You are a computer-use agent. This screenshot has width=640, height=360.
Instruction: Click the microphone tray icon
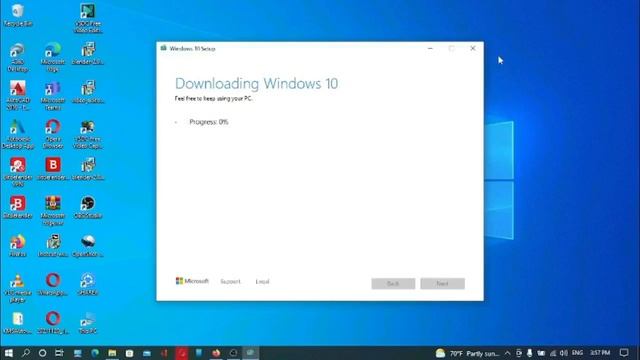click(529, 353)
